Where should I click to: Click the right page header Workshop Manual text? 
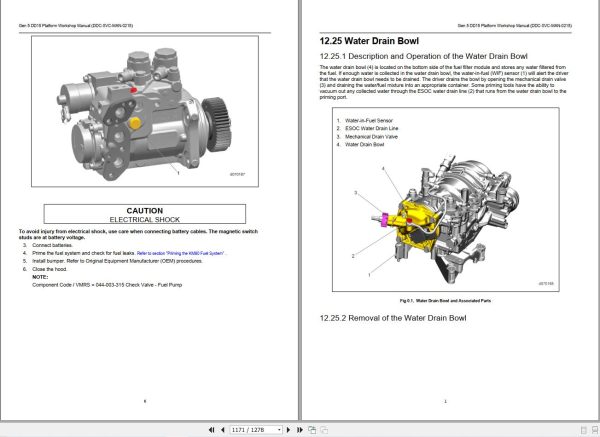515,26
